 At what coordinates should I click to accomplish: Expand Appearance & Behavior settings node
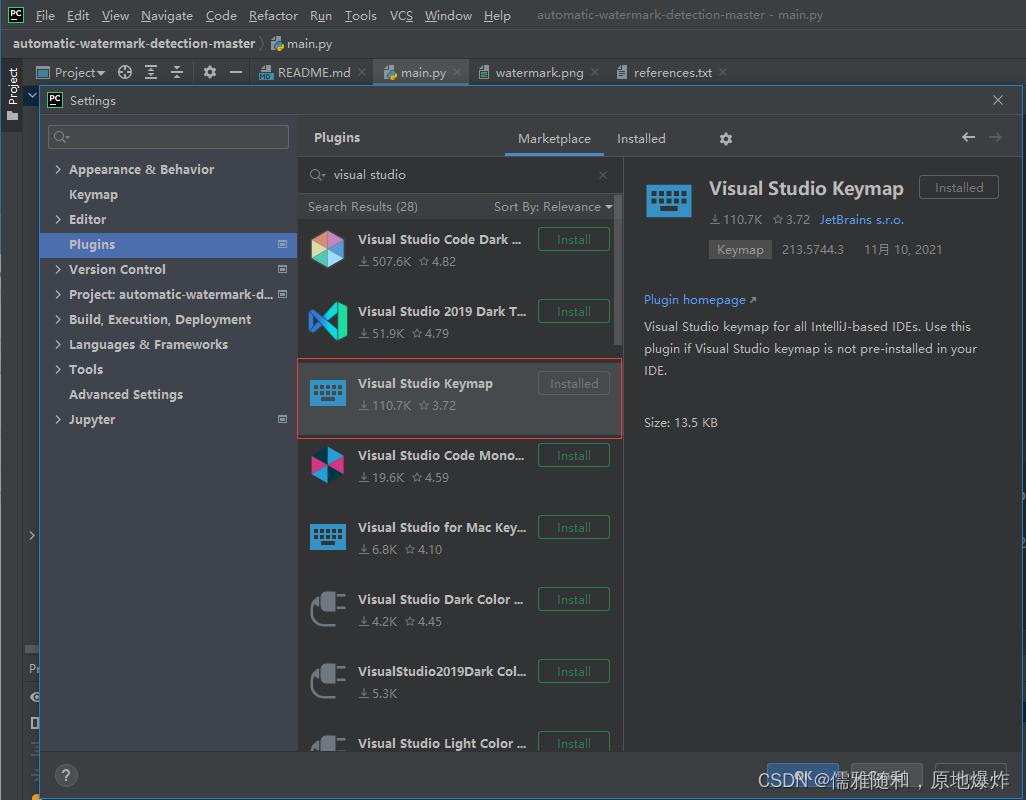pos(58,169)
